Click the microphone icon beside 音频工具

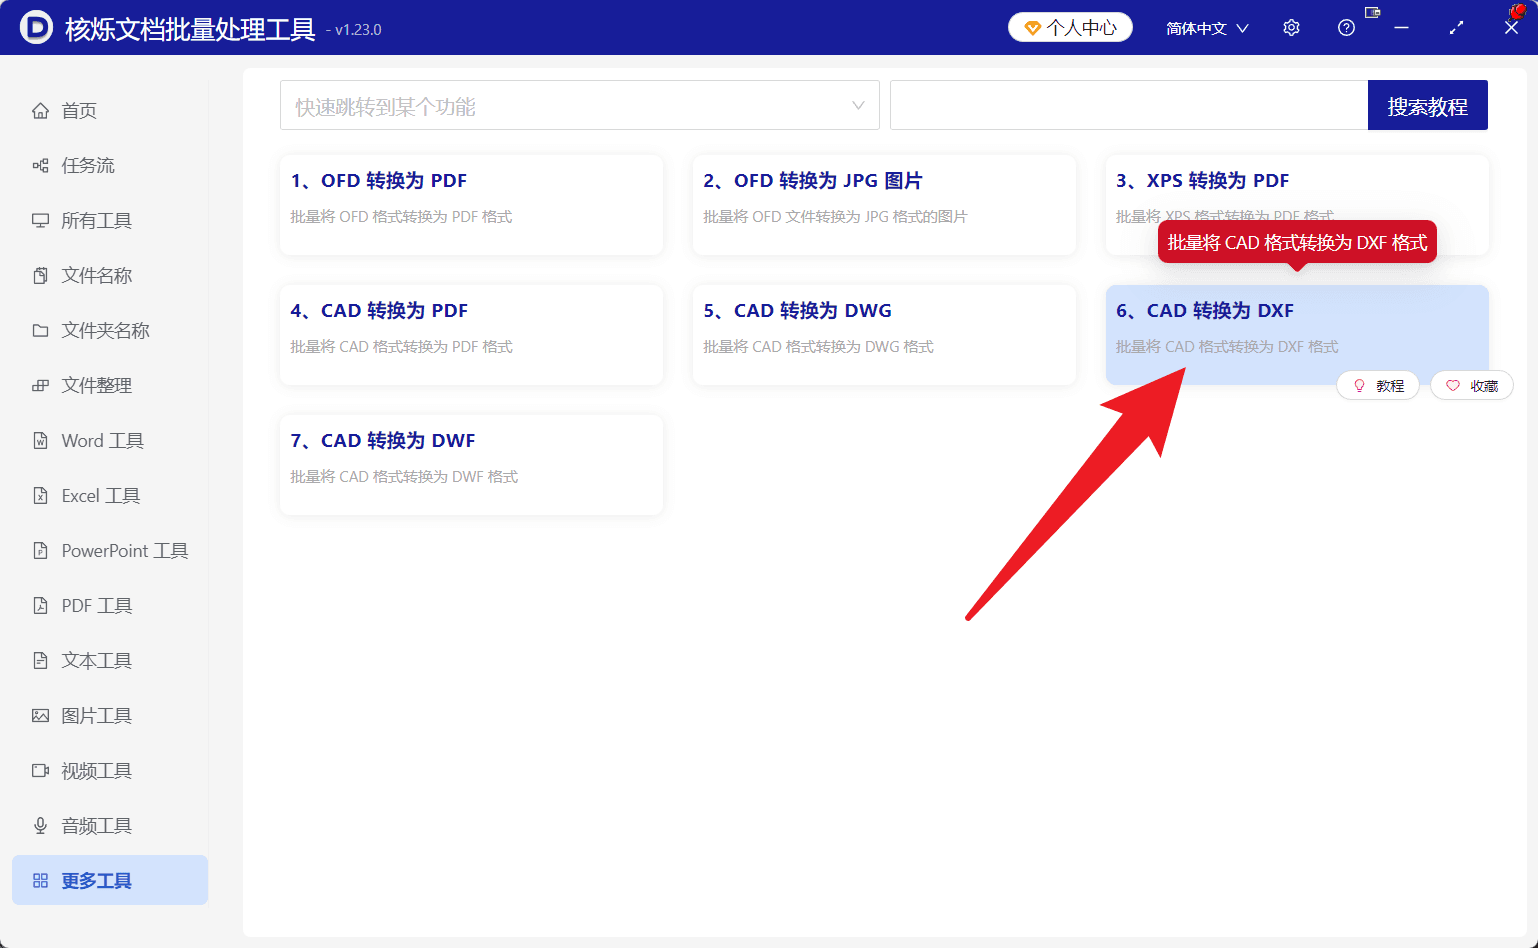coord(40,825)
